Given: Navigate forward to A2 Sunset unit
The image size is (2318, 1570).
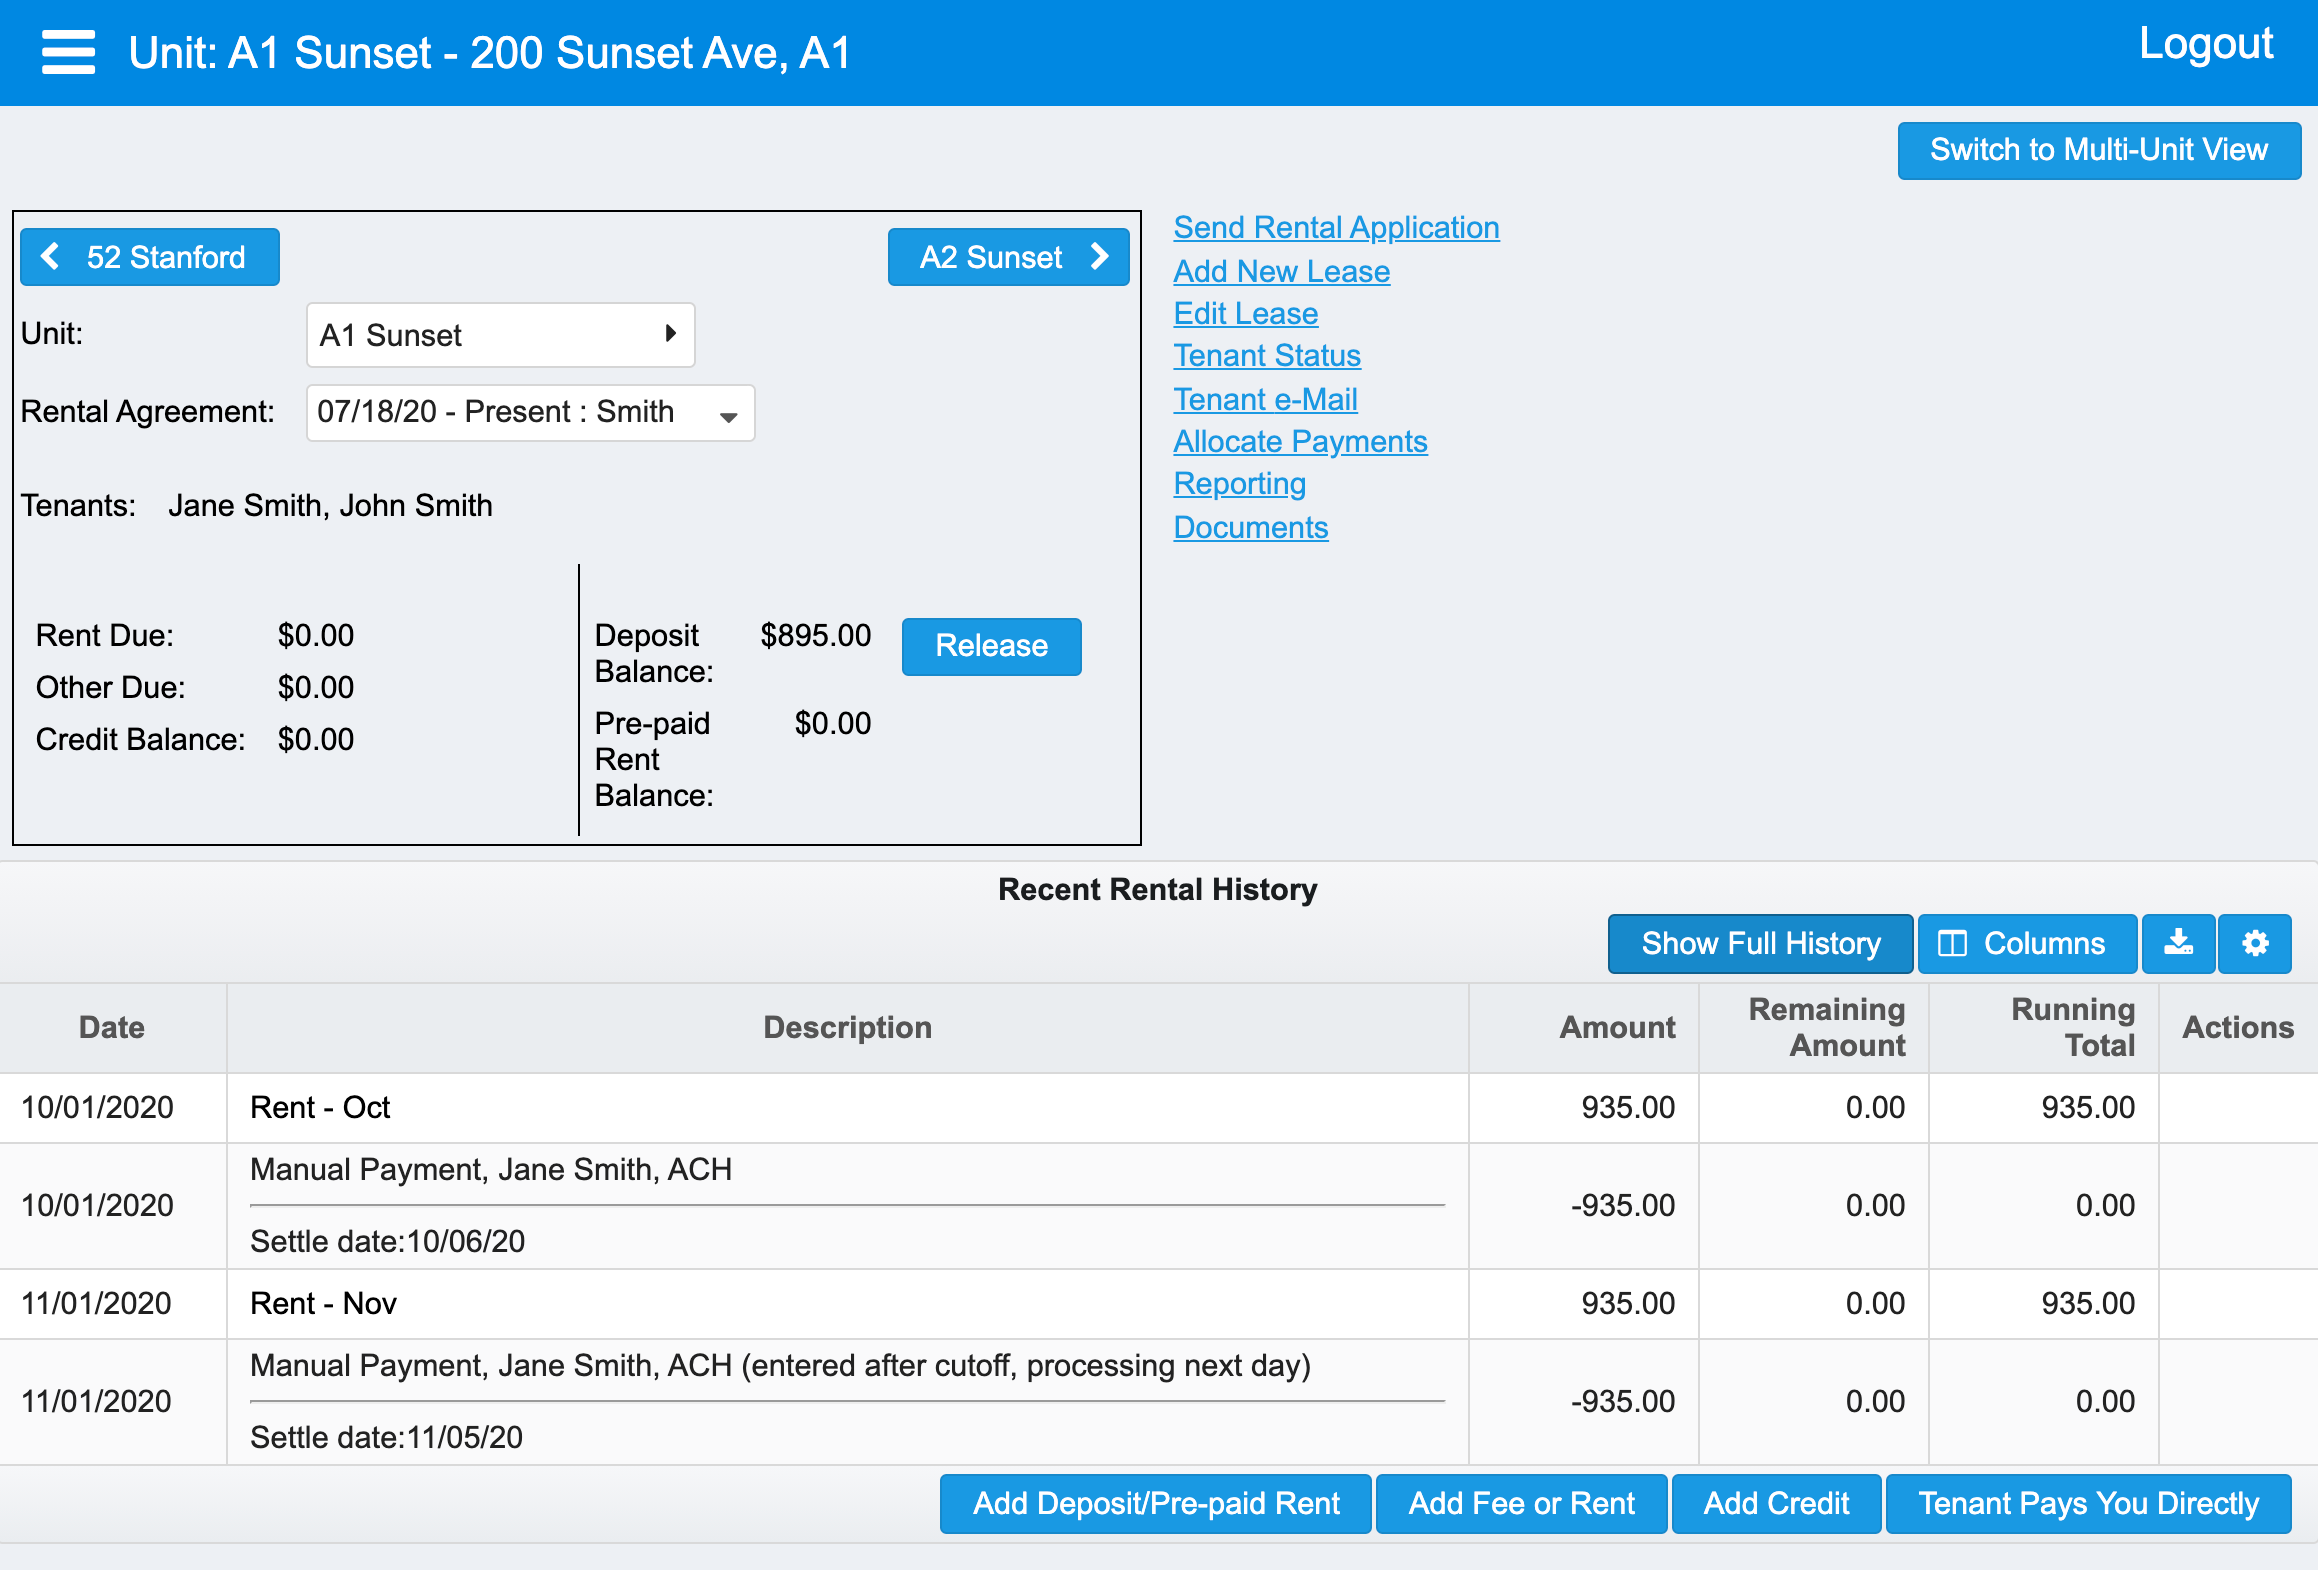Looking at the screenshot, I should pos(1007,257).
